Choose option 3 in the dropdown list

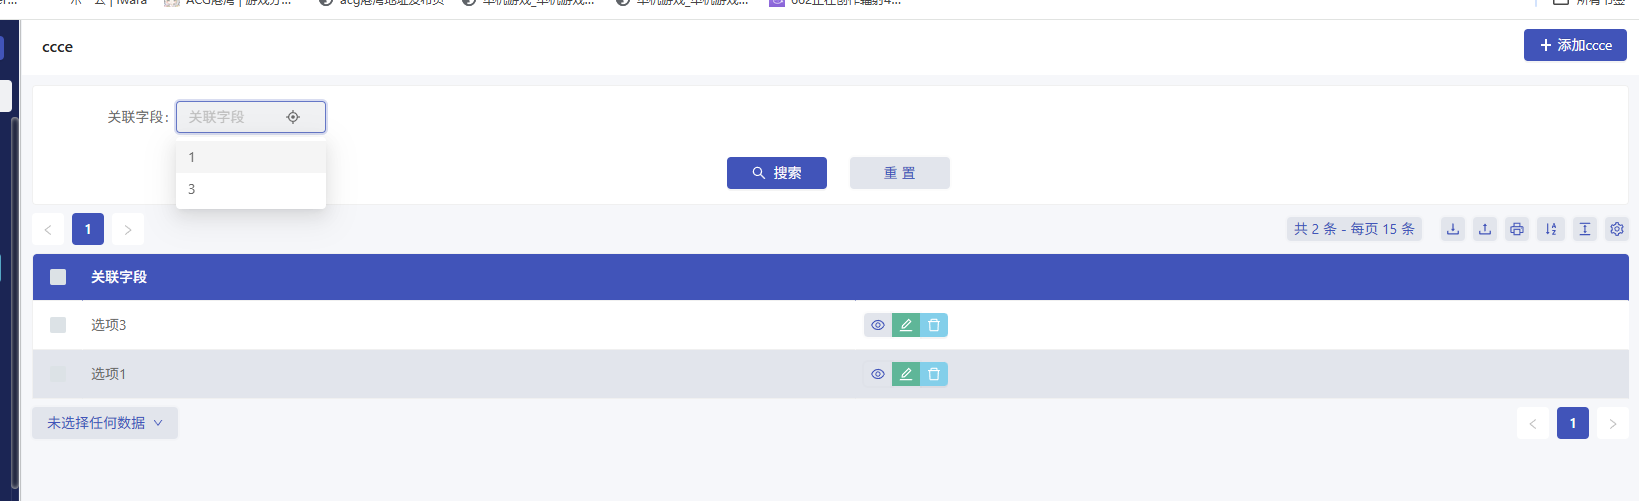251,189
